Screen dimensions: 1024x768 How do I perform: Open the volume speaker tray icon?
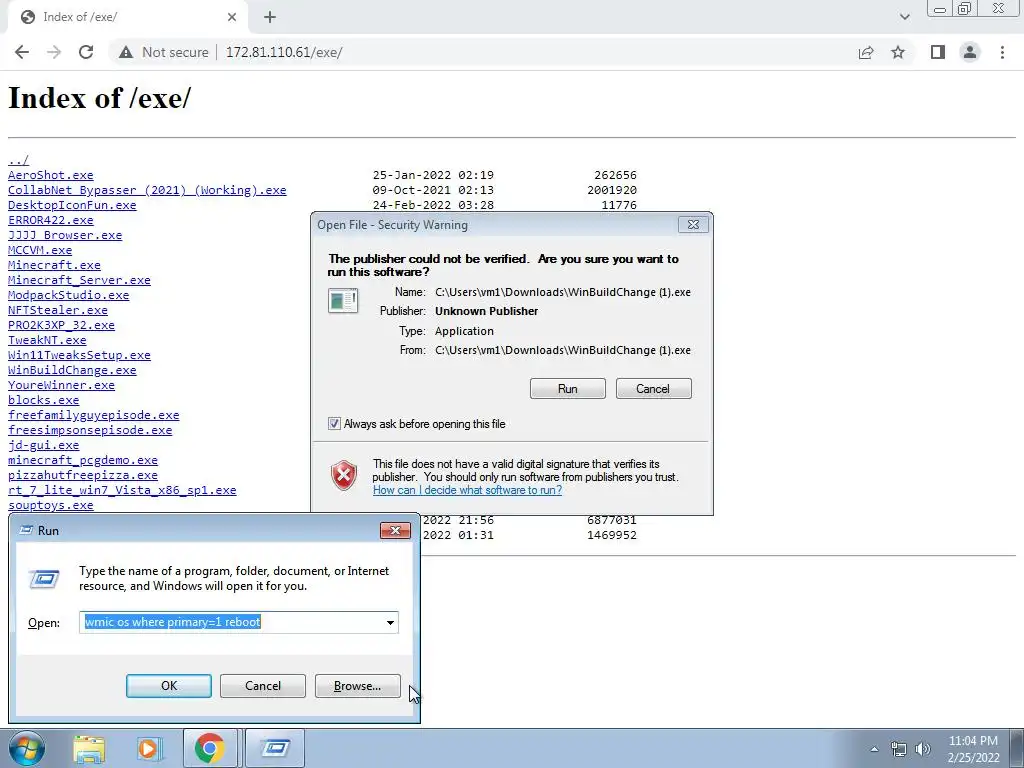pos(923,749)
